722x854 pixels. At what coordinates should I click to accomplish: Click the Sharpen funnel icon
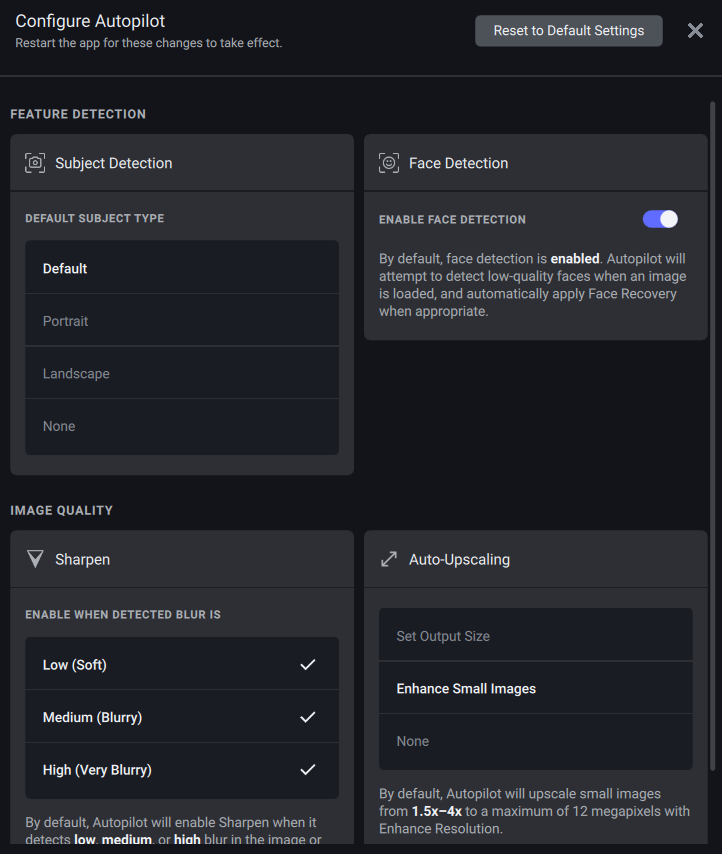(x=35, y=559)
